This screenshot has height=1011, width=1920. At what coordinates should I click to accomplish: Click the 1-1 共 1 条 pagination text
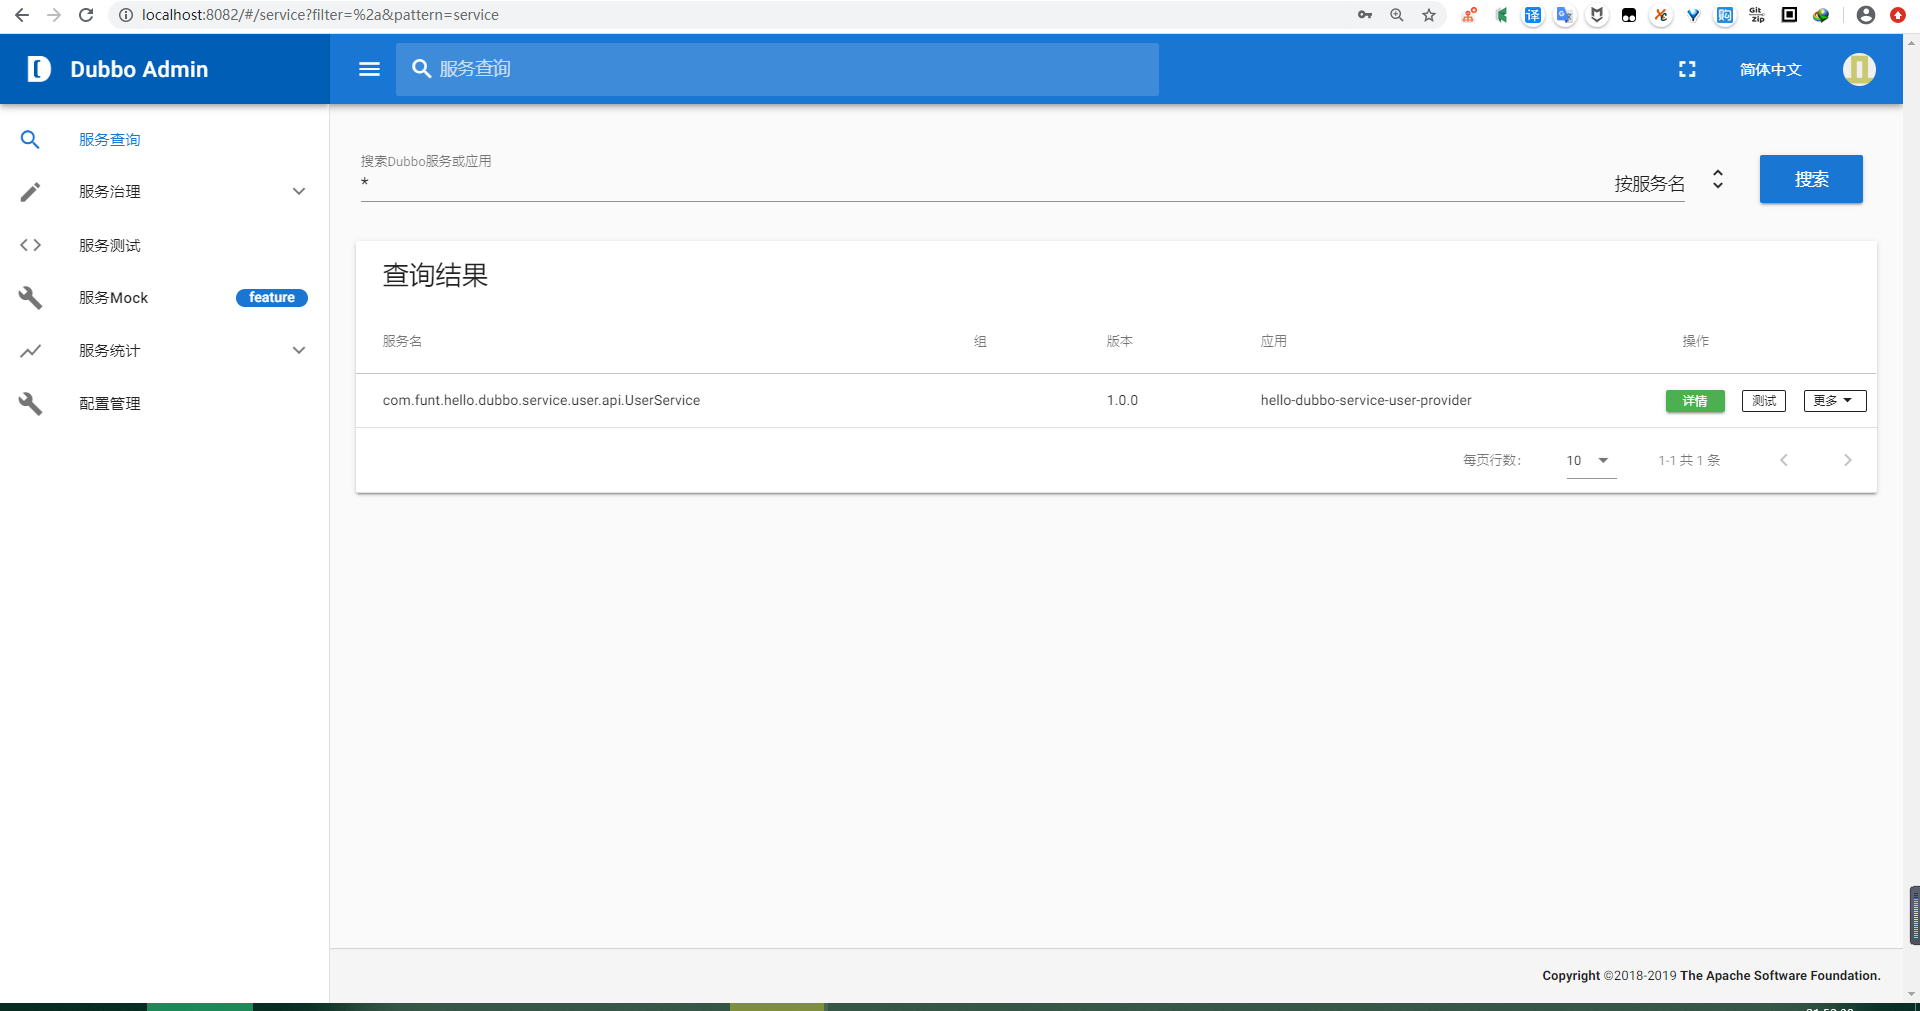point(1689,460)
